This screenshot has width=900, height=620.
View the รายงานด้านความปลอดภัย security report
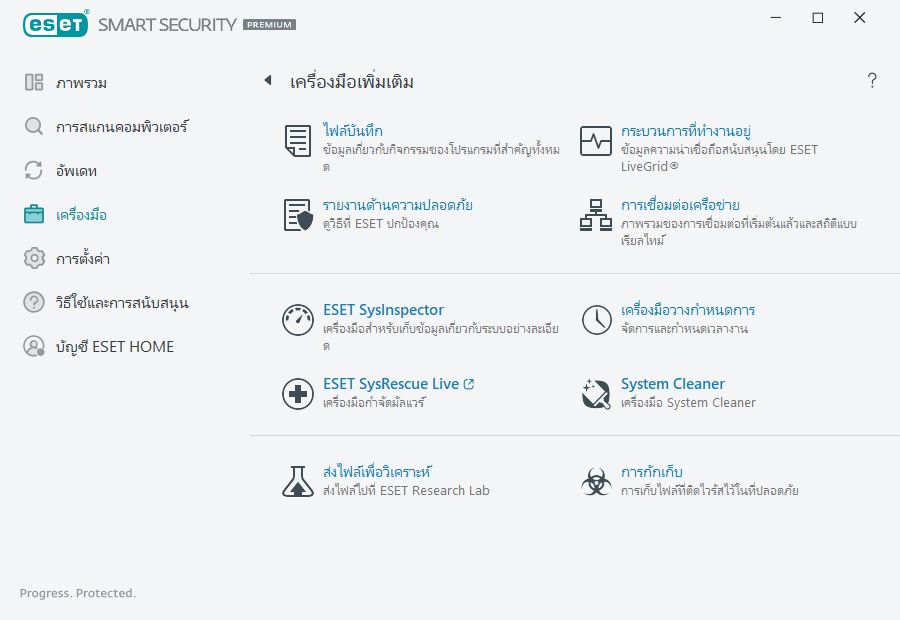(x=398, y=207)
